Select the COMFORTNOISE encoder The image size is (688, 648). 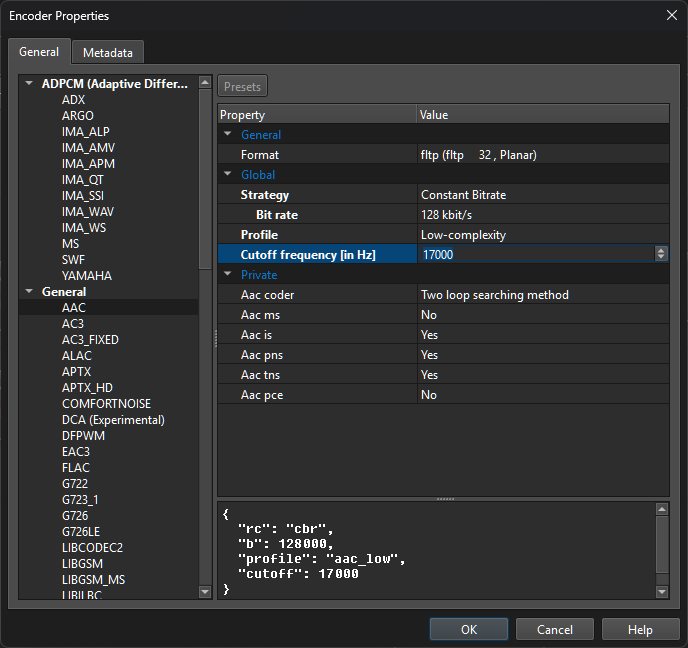coord(107,404)
